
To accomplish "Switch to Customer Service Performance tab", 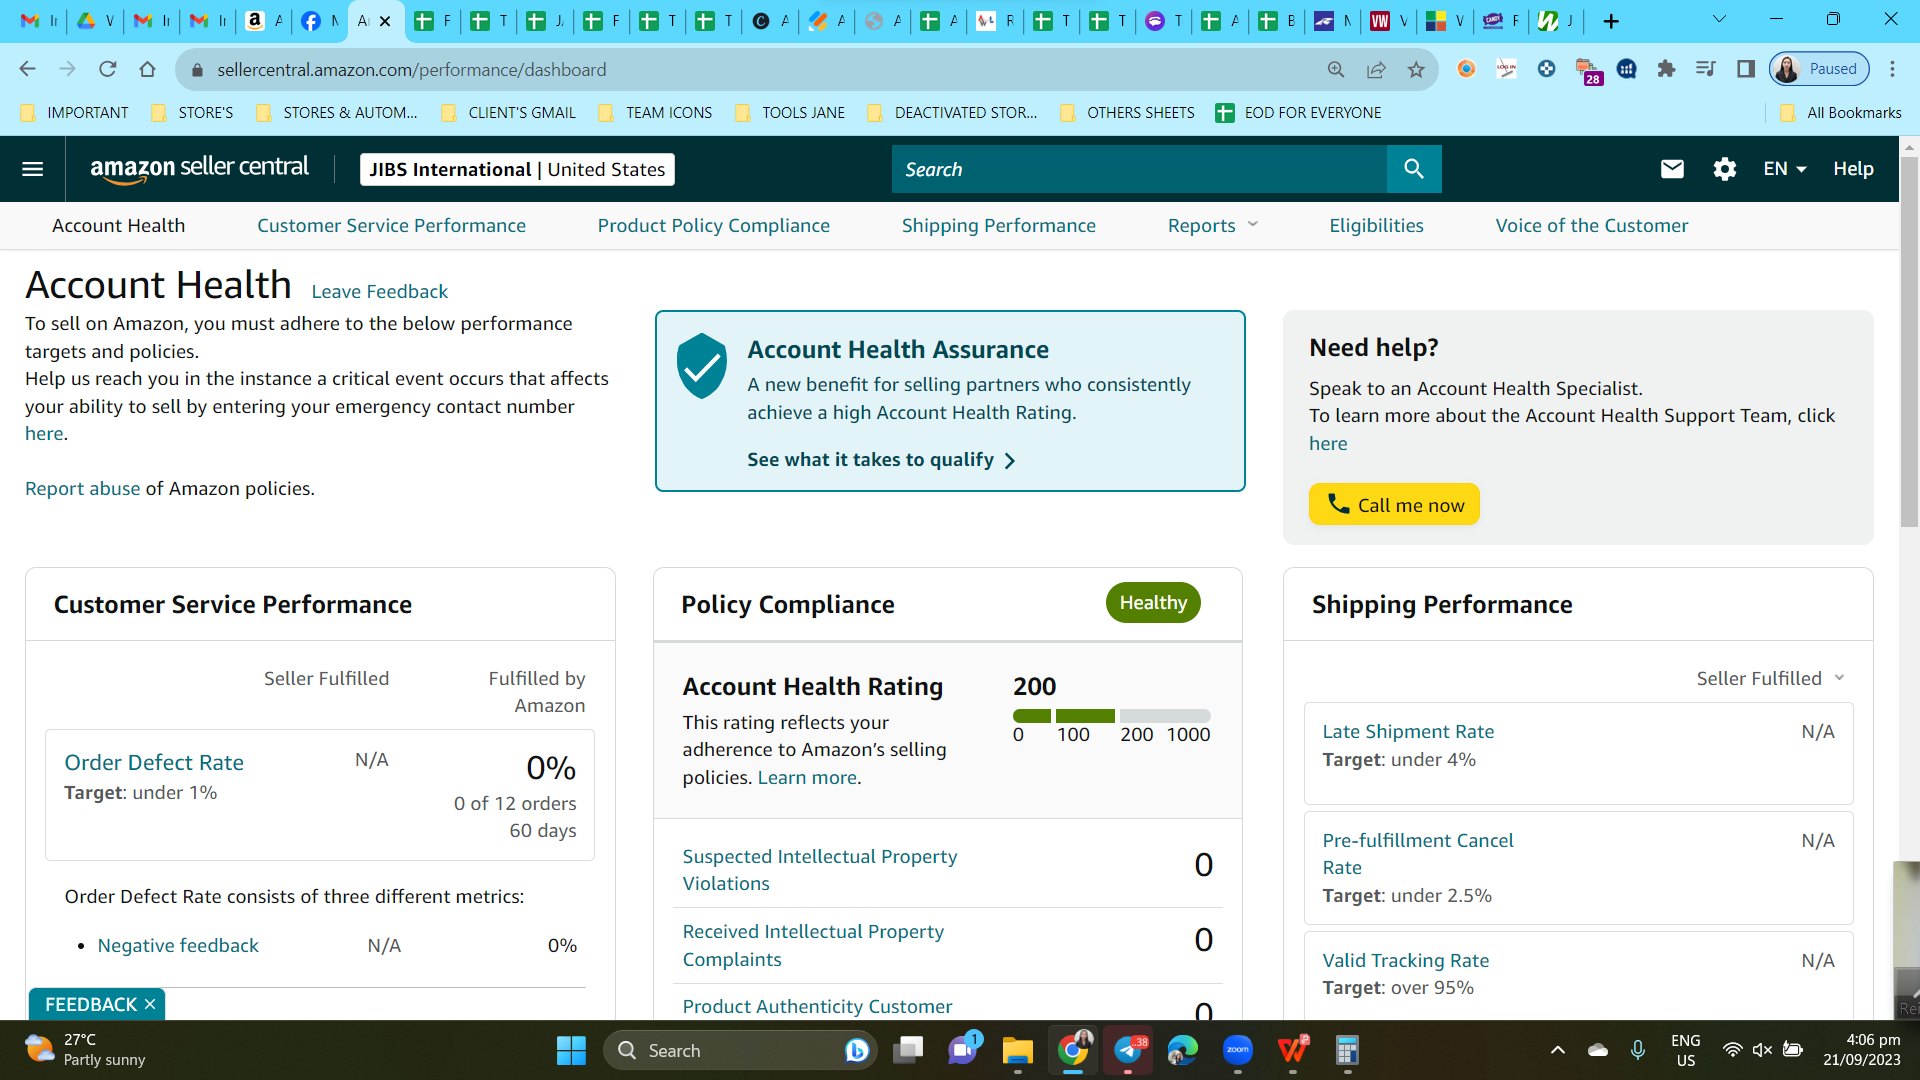I will (391, 225).
